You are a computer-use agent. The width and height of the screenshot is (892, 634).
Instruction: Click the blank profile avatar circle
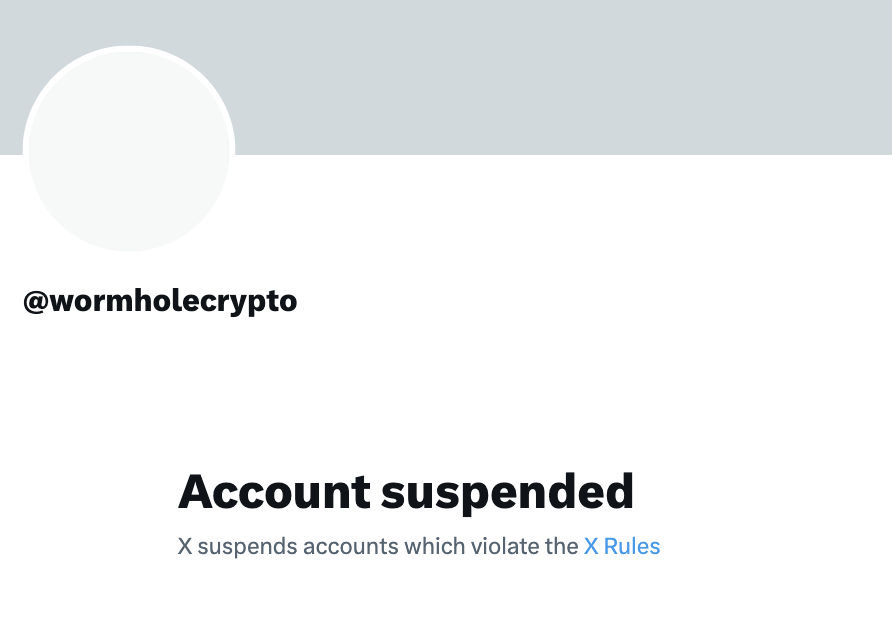[x=129, y=151]
